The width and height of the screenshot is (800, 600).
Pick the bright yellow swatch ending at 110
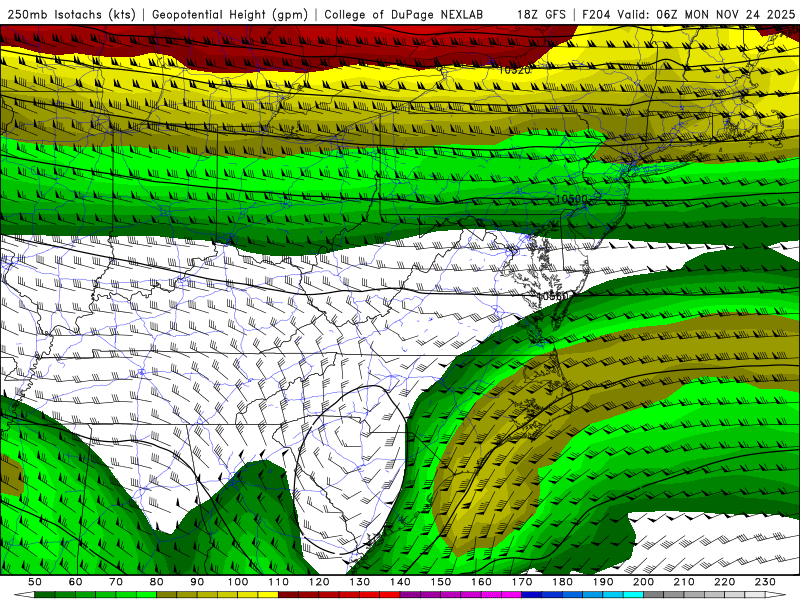(x=268, y=595)
